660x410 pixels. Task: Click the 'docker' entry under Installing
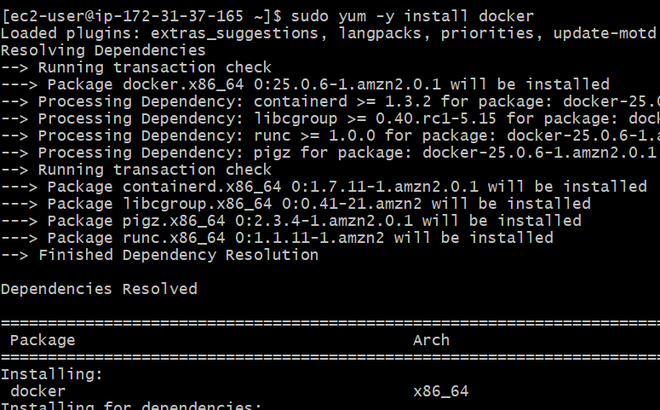pos(38,390)
